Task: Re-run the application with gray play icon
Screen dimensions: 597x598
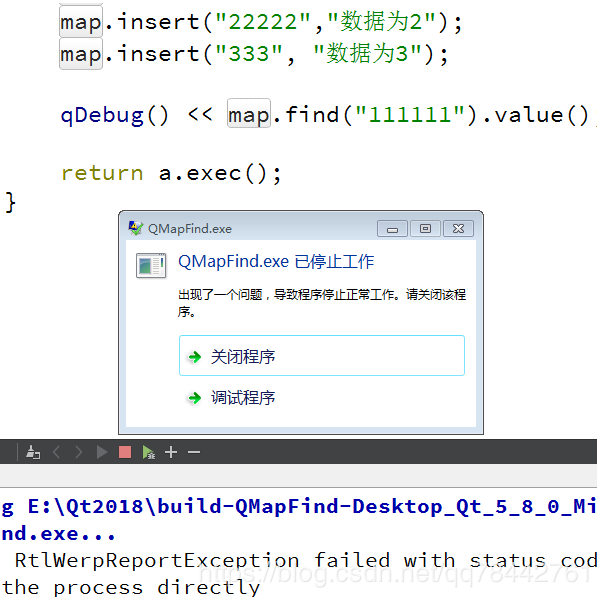Action: coord(101,452)
